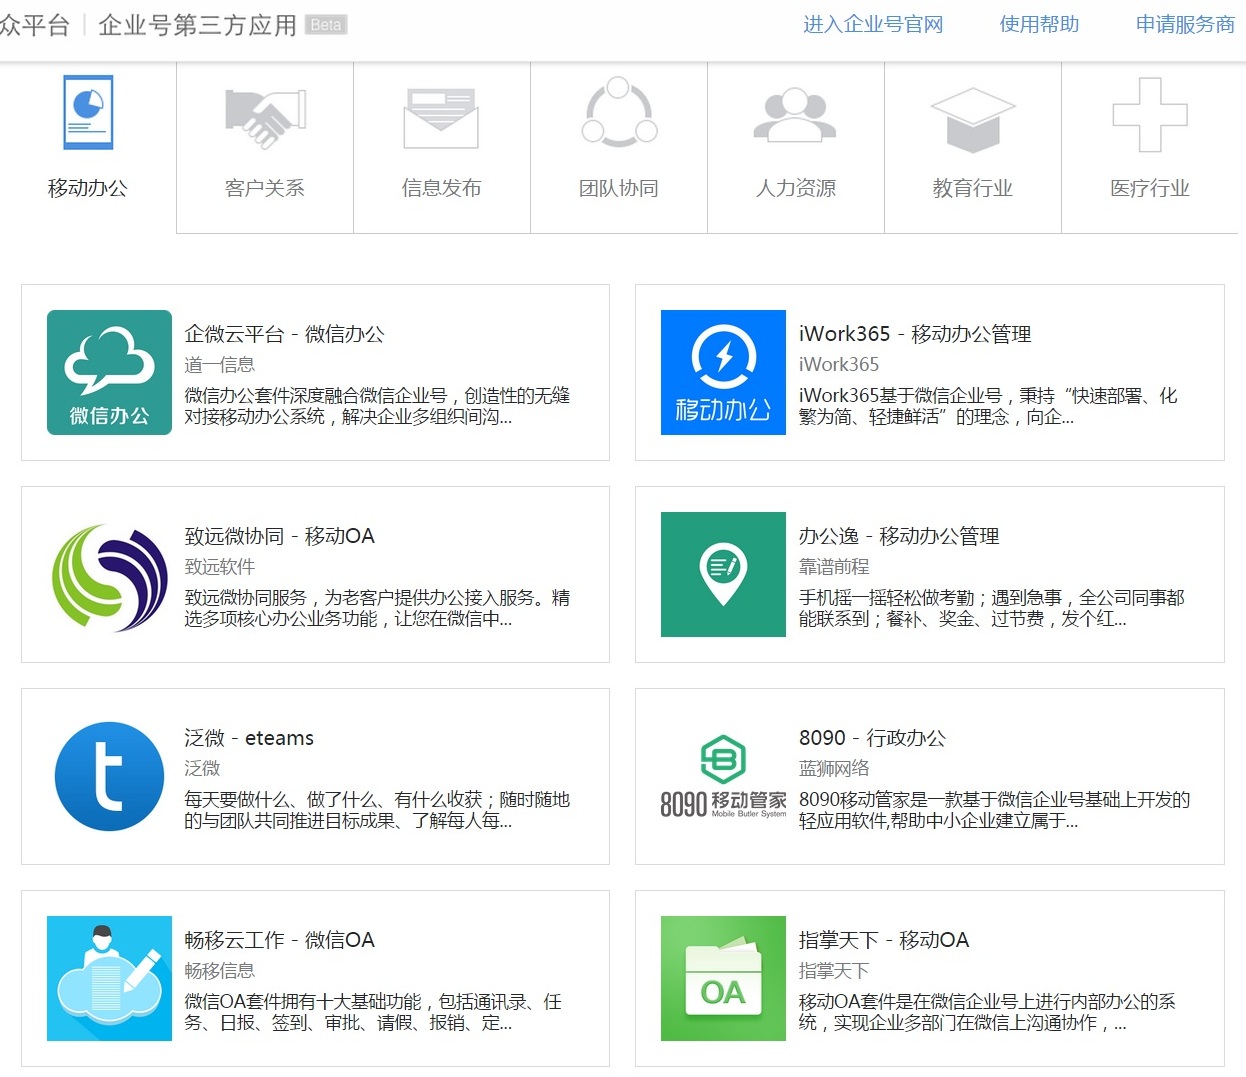Open the title 畅移云工作 - 微信OA
The image size is (1246, 1077).
coord(279,940)
